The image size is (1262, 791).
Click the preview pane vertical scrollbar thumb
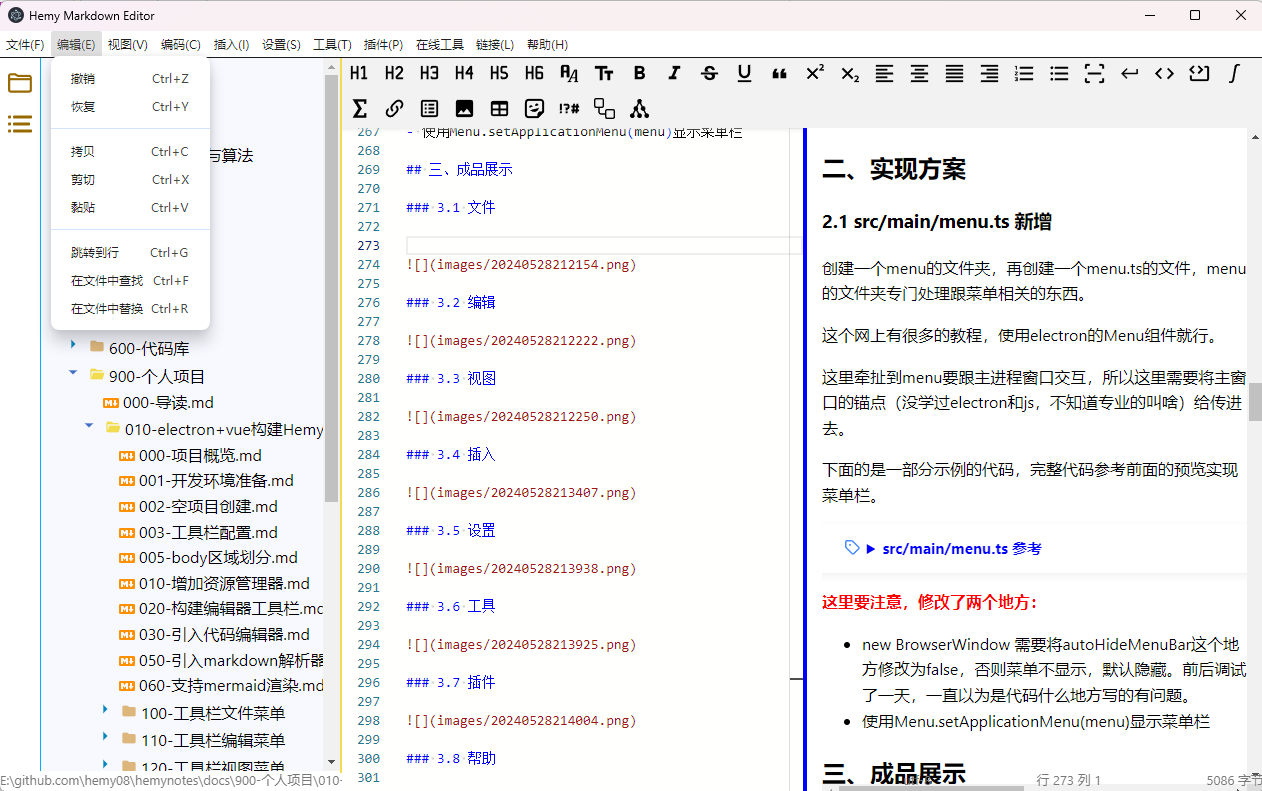(x=1254, y=402)
